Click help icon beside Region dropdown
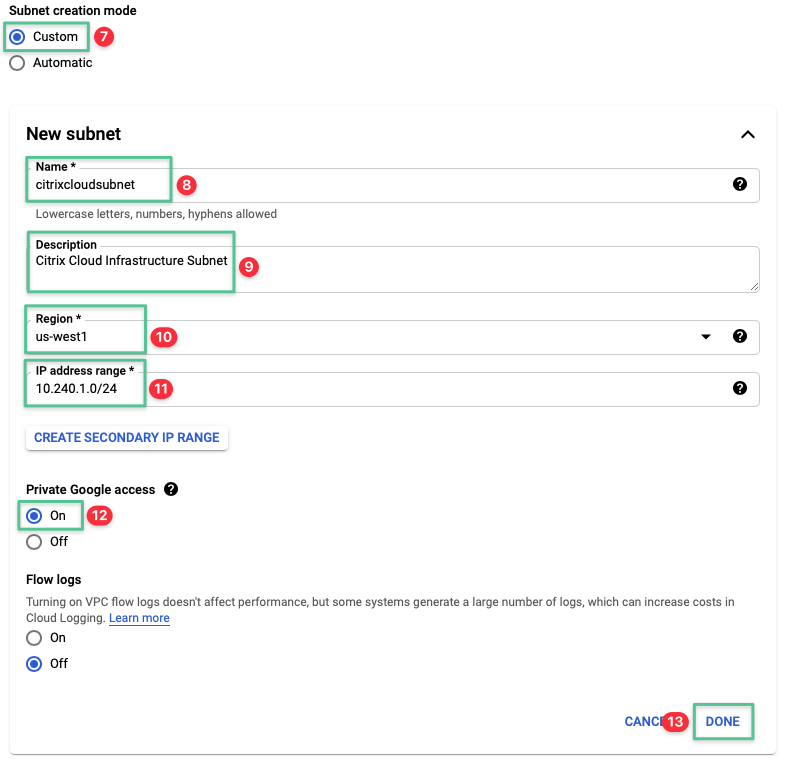The image size is (789, 764). (x=740, y=336)
